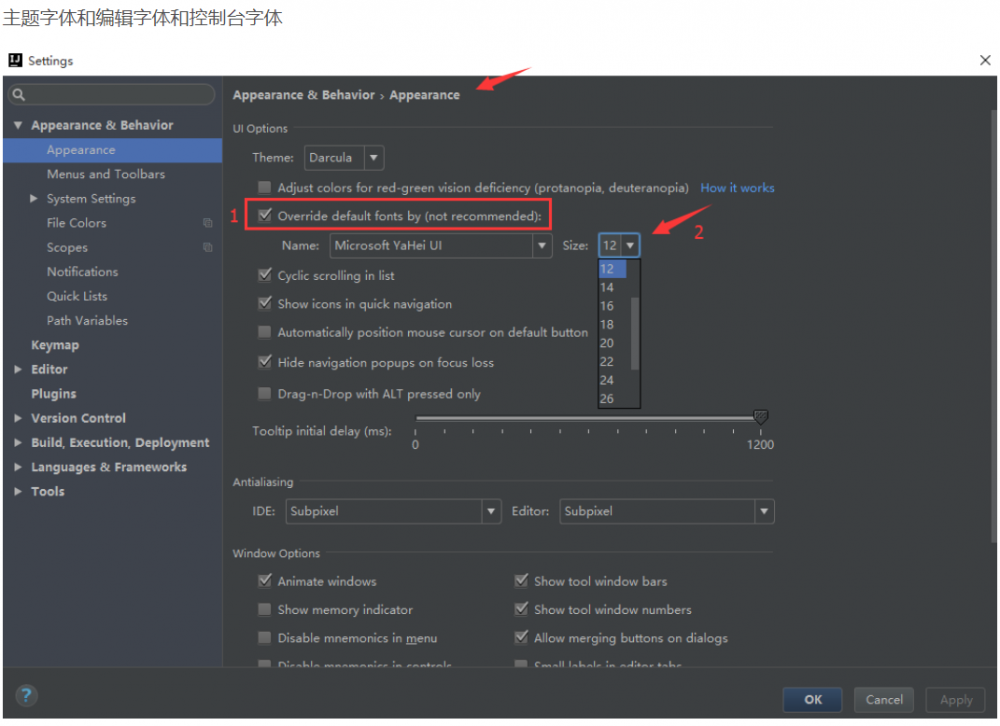
Task: Disable Show tool window numbers
Action: [521, 609]
